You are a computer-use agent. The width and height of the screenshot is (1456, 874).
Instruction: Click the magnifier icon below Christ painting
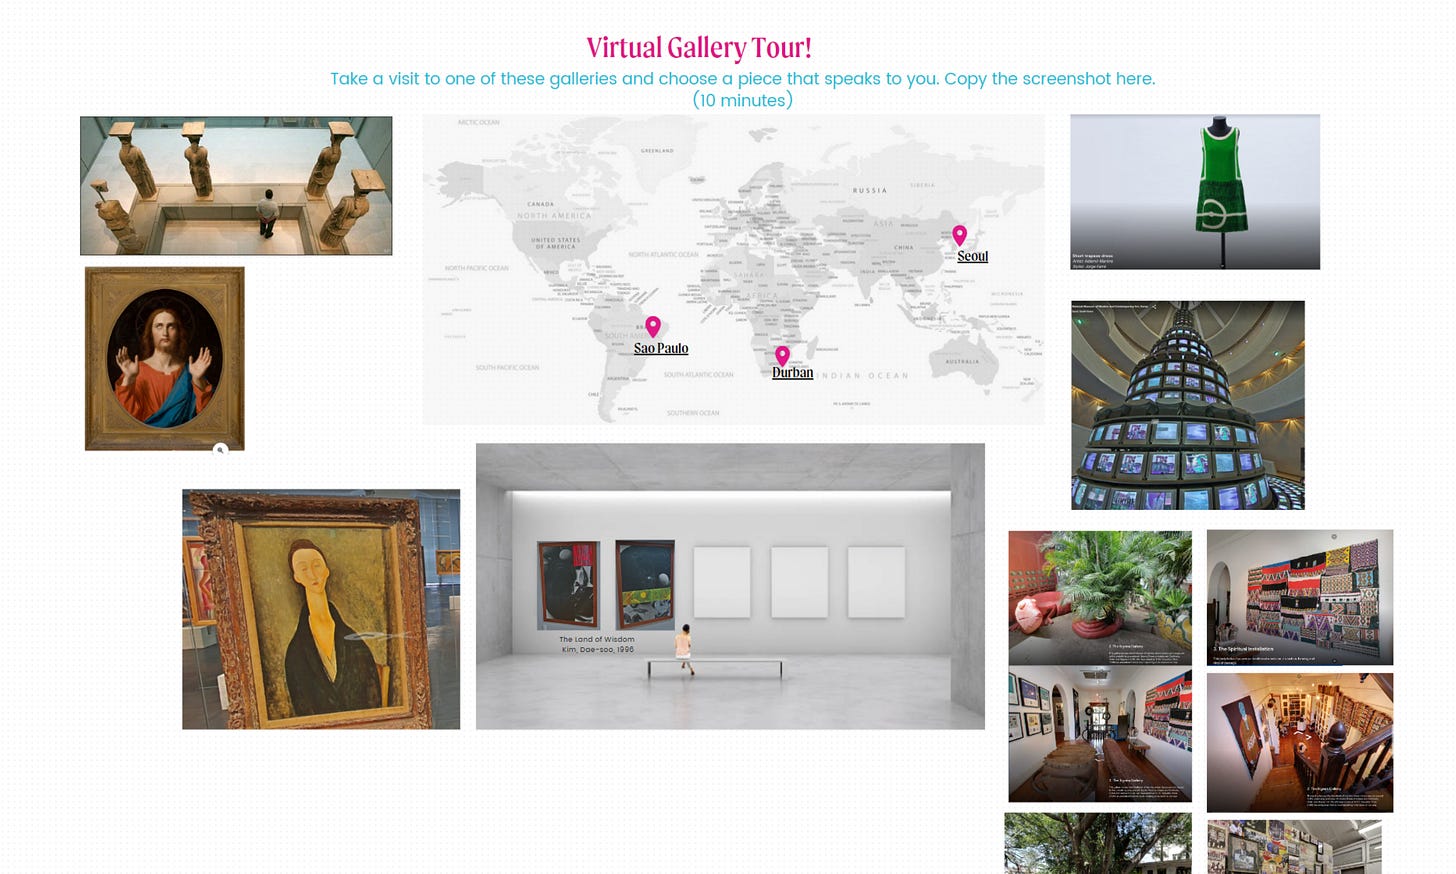221,450
